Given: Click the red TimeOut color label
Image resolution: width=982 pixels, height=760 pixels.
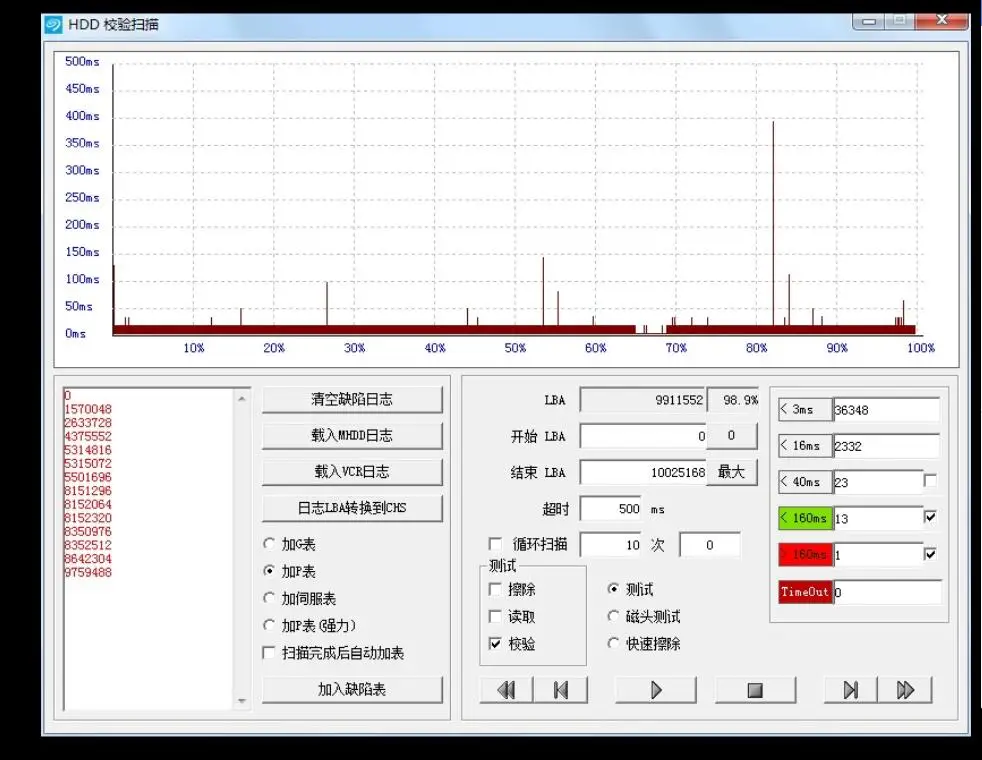Looking at the screenshot, I should click(x=805, y=592).
